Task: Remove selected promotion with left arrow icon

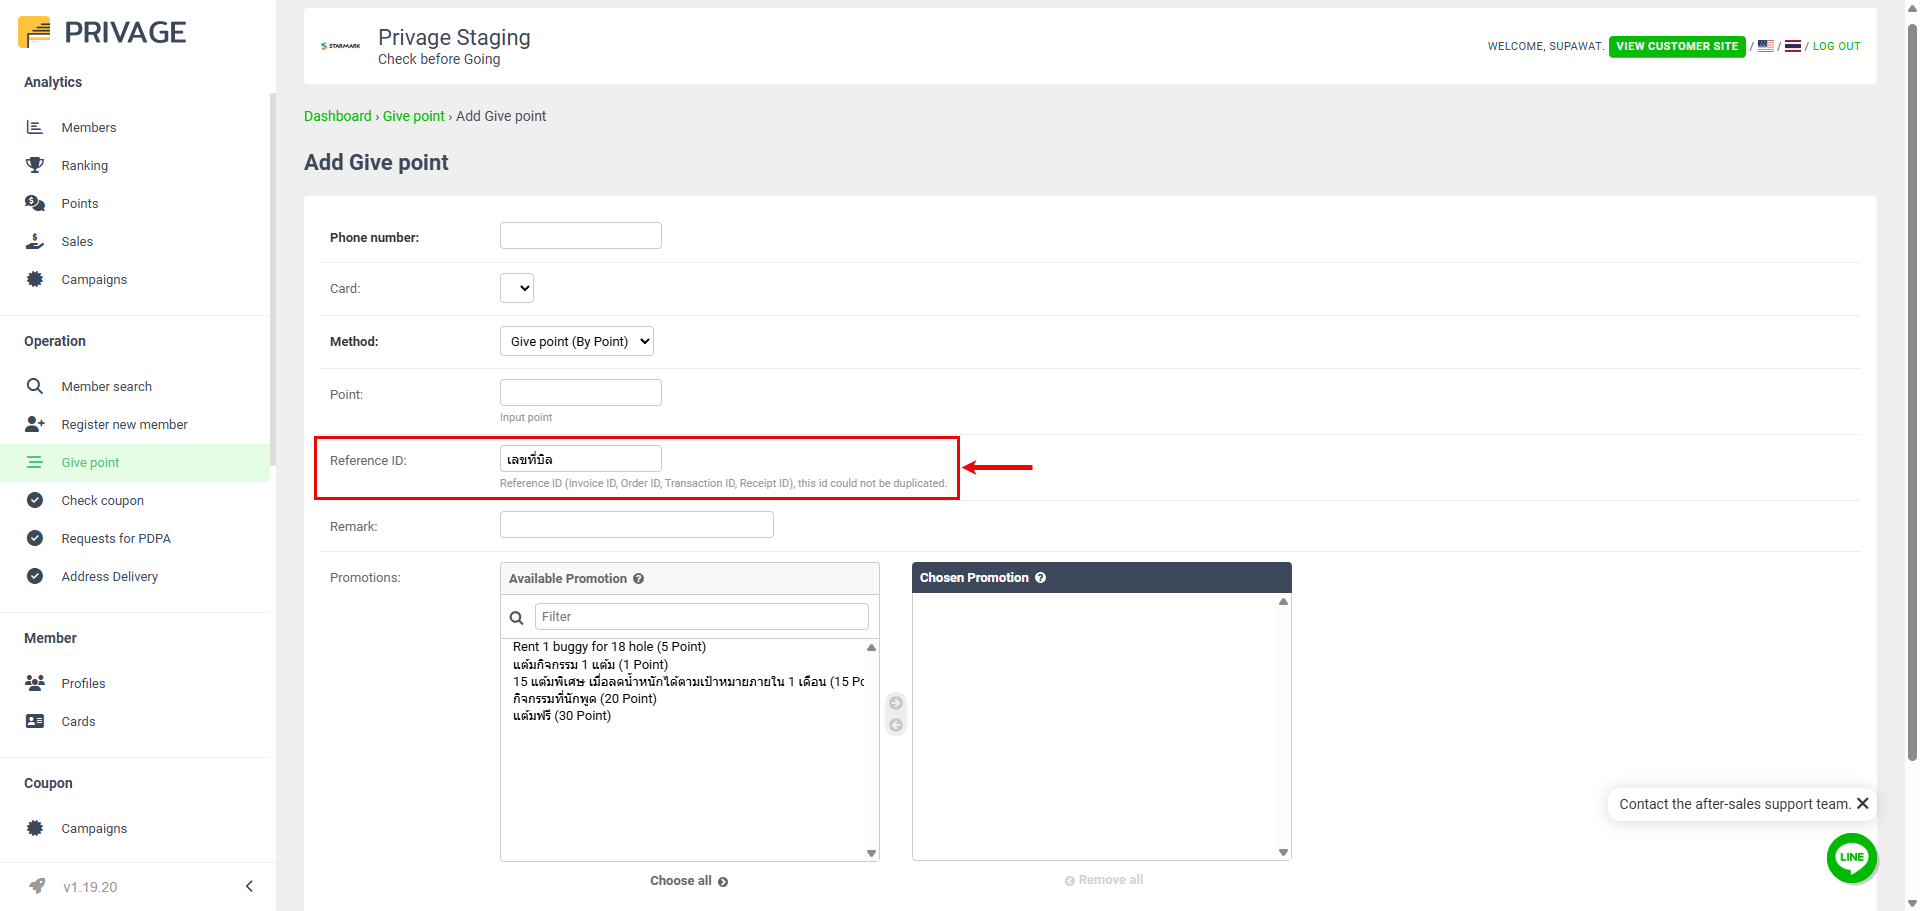Action: 896,725
